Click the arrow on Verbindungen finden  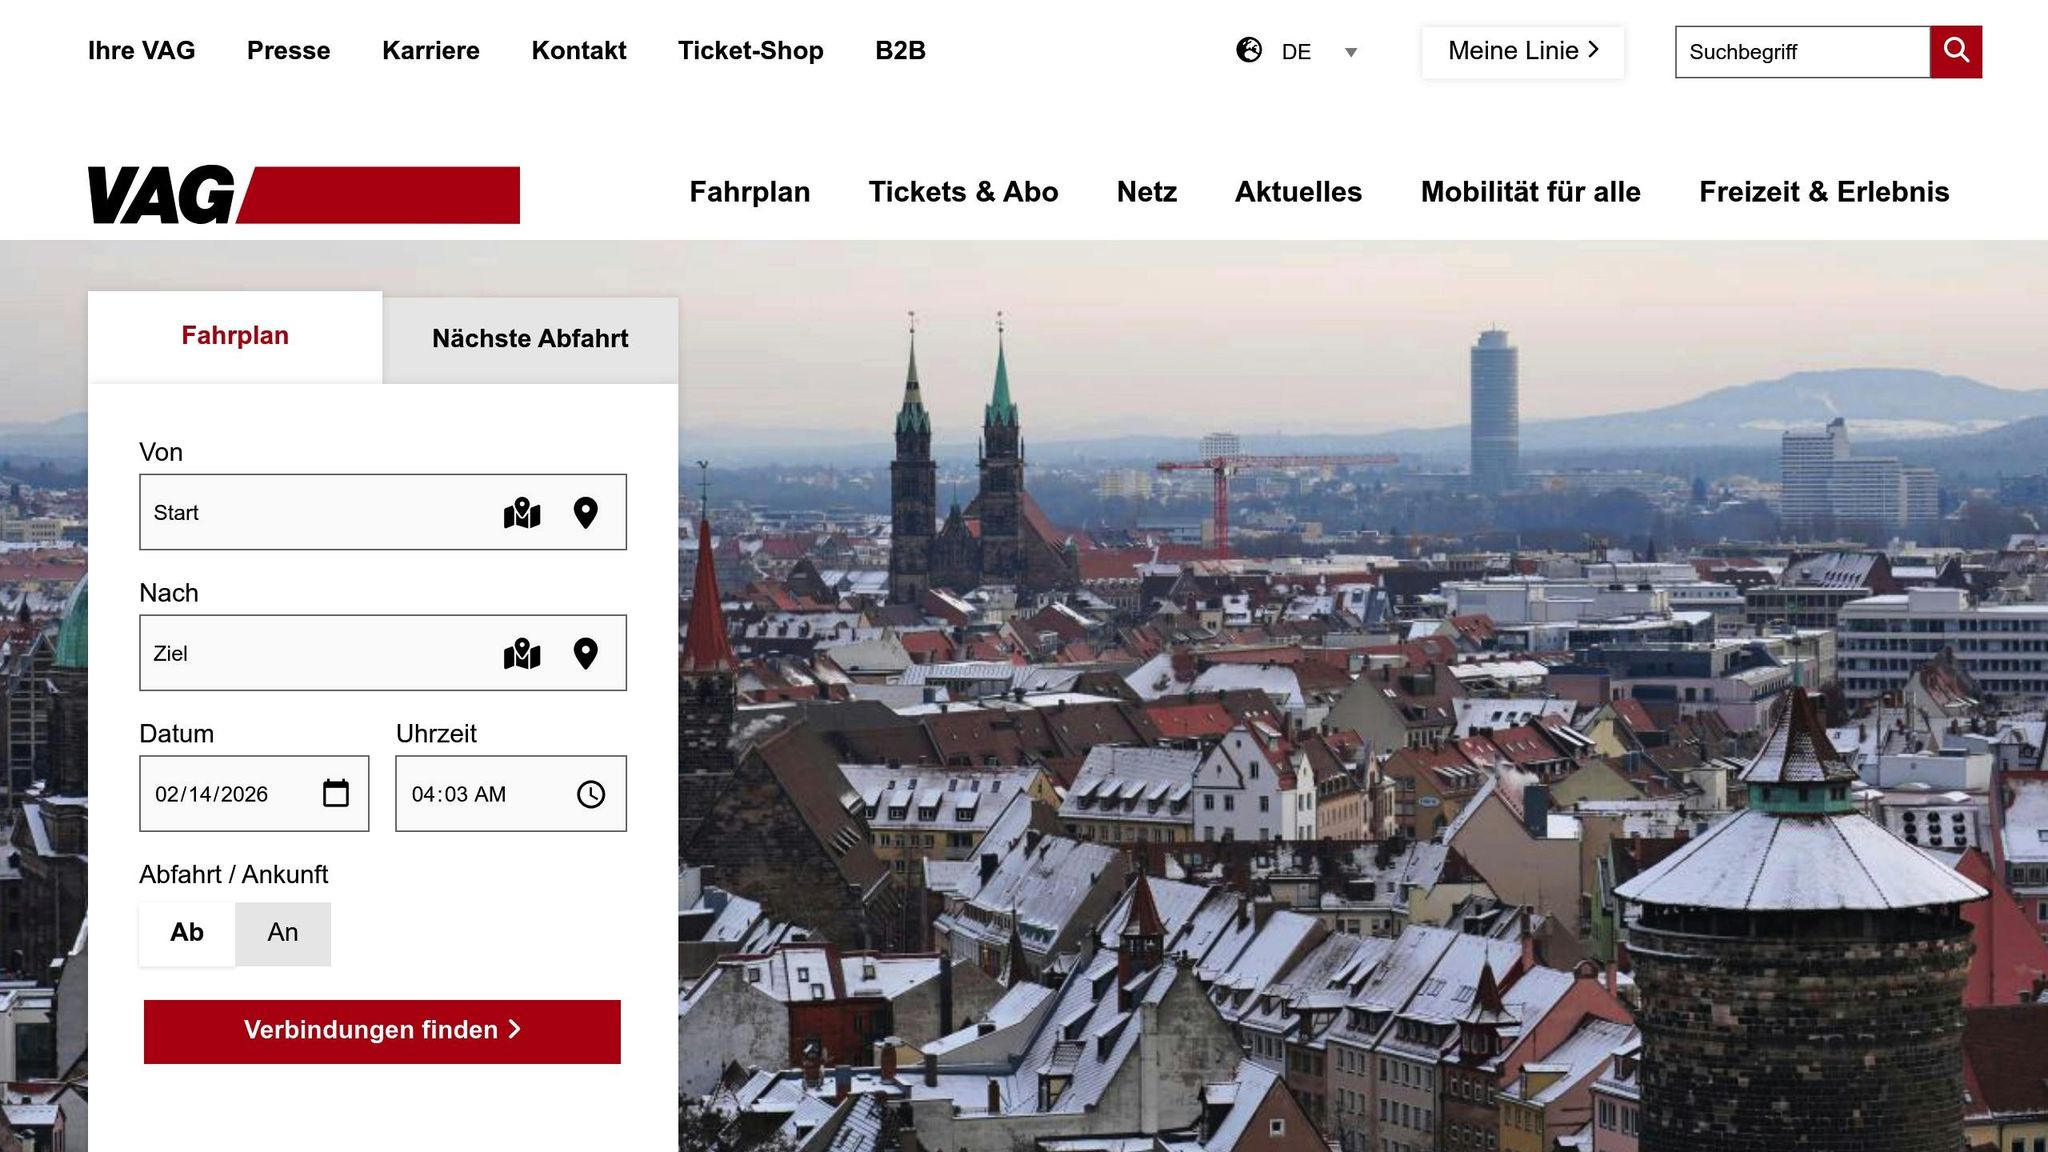[515, 1030]
